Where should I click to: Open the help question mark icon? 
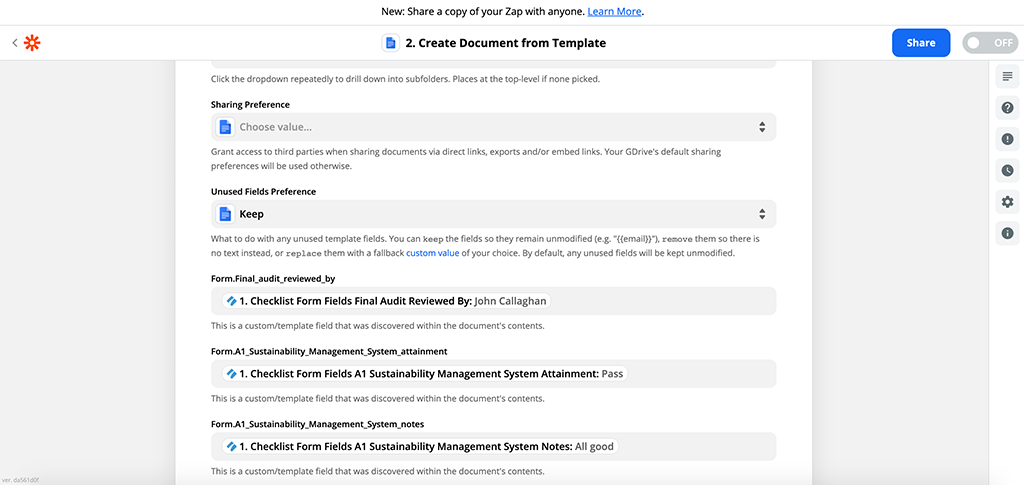(1007, 108)
